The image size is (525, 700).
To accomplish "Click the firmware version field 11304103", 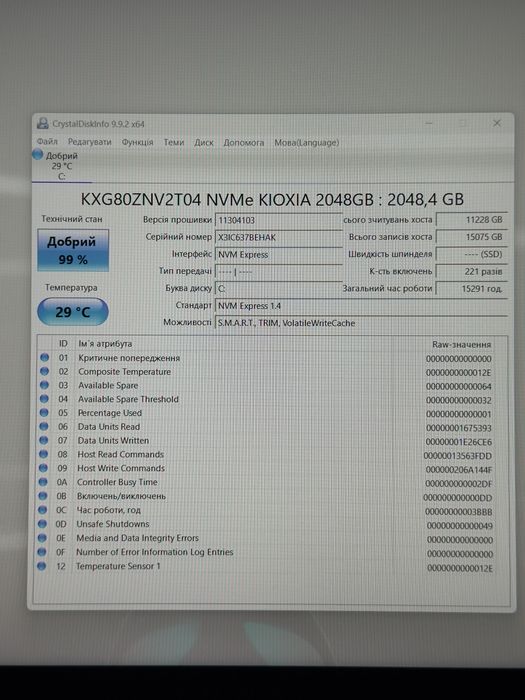I will click(279, 220).
